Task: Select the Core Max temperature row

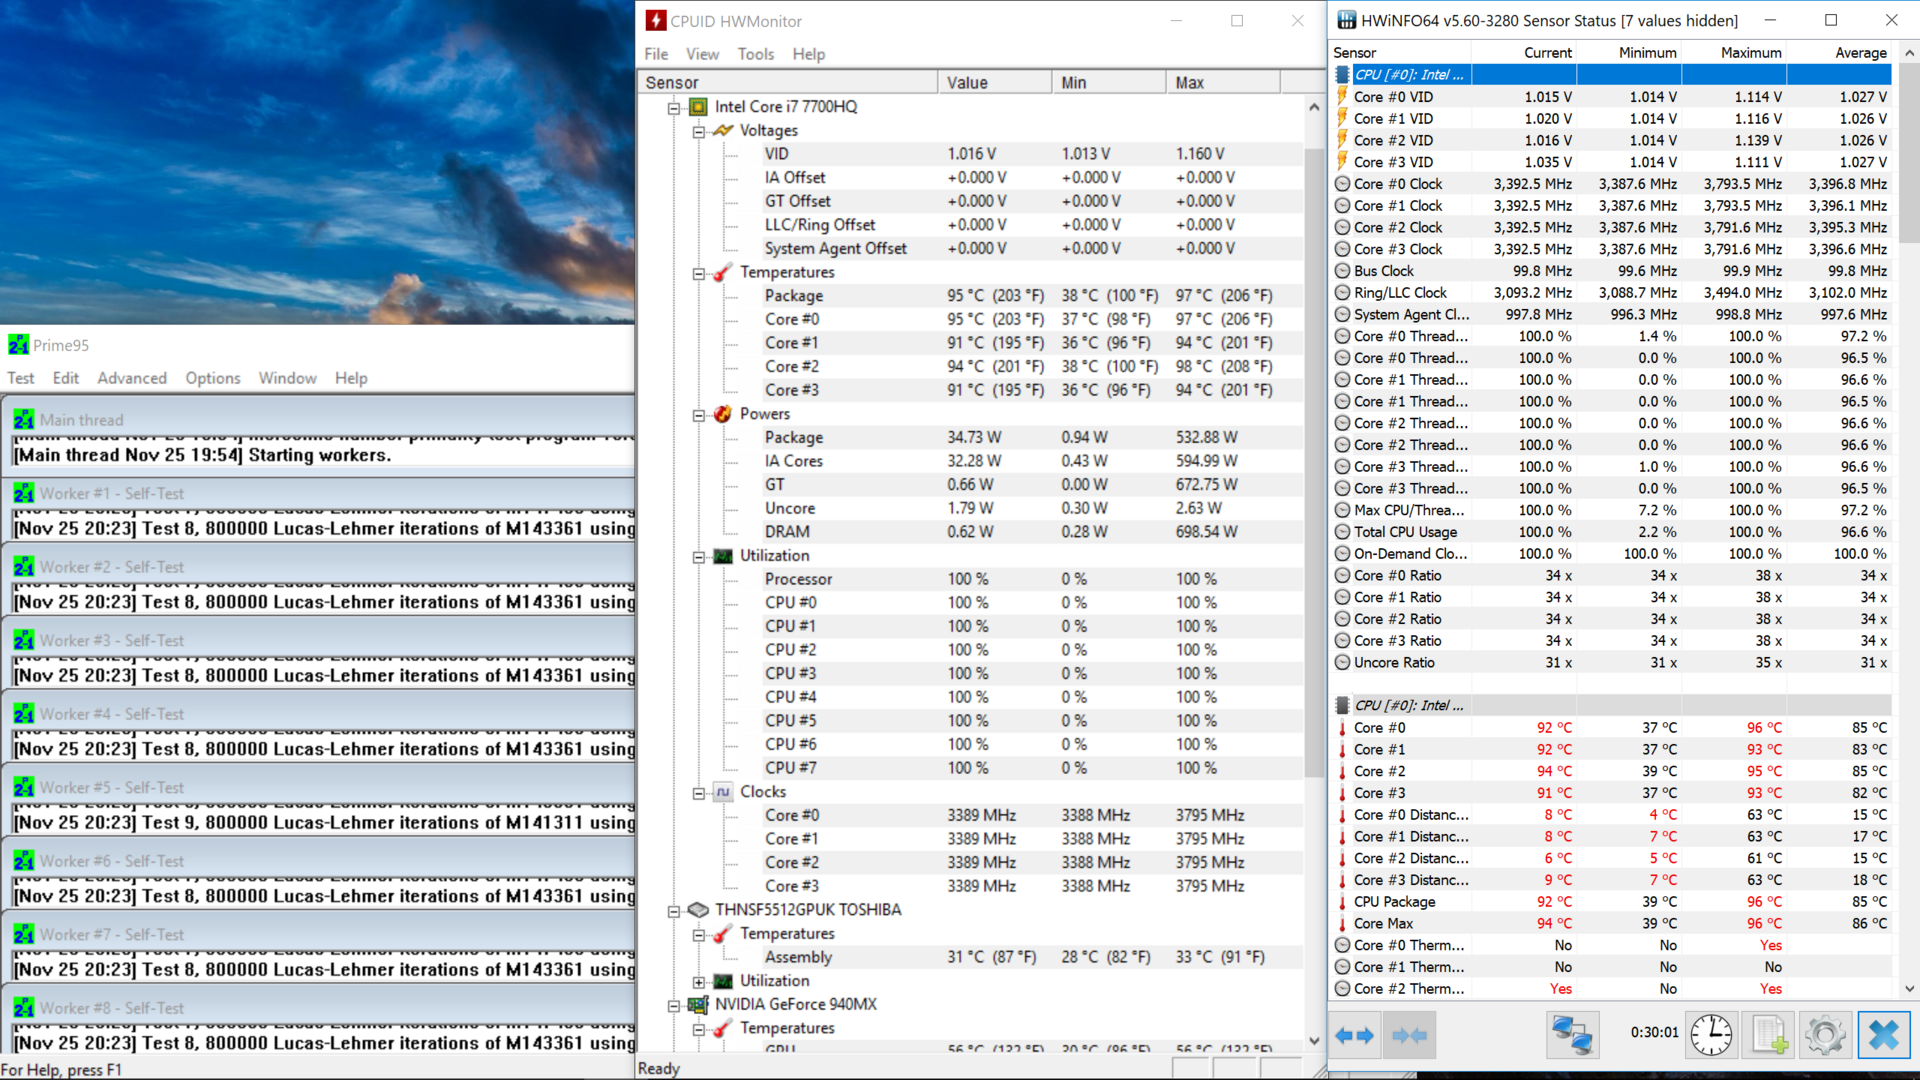Action: [1612, 924]
